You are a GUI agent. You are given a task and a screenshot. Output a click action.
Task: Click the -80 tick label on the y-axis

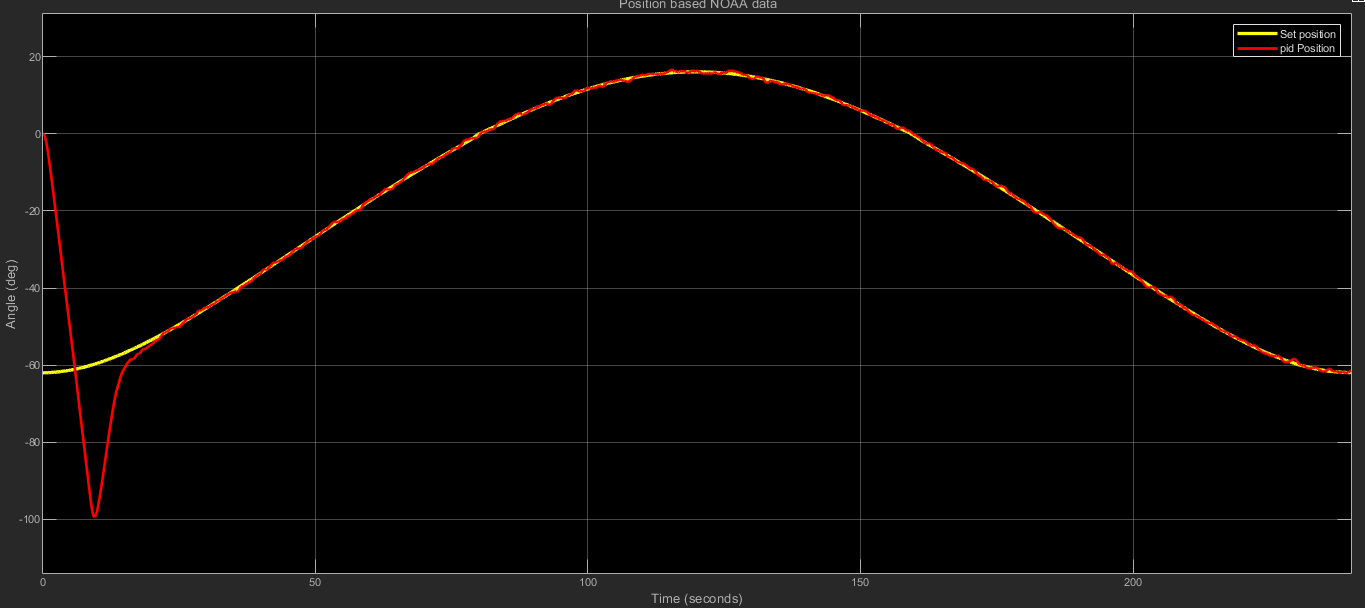coord(31,442)
